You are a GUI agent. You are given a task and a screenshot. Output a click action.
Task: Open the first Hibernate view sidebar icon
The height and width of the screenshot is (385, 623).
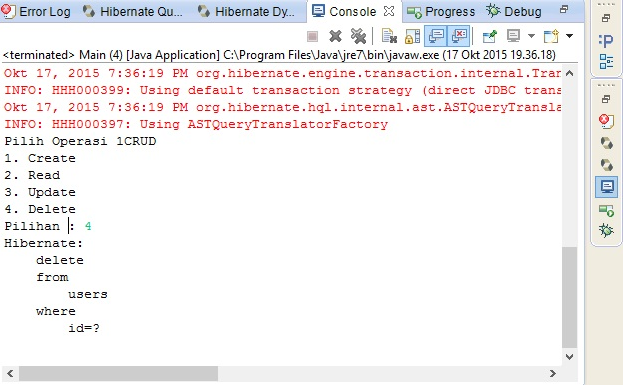point(606,143)
